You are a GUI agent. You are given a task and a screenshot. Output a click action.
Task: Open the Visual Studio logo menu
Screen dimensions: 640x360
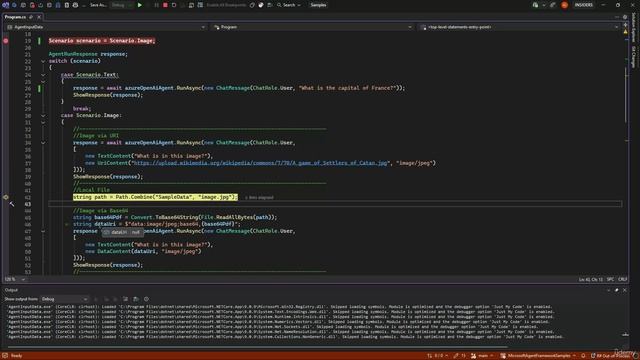click(5, 5)
